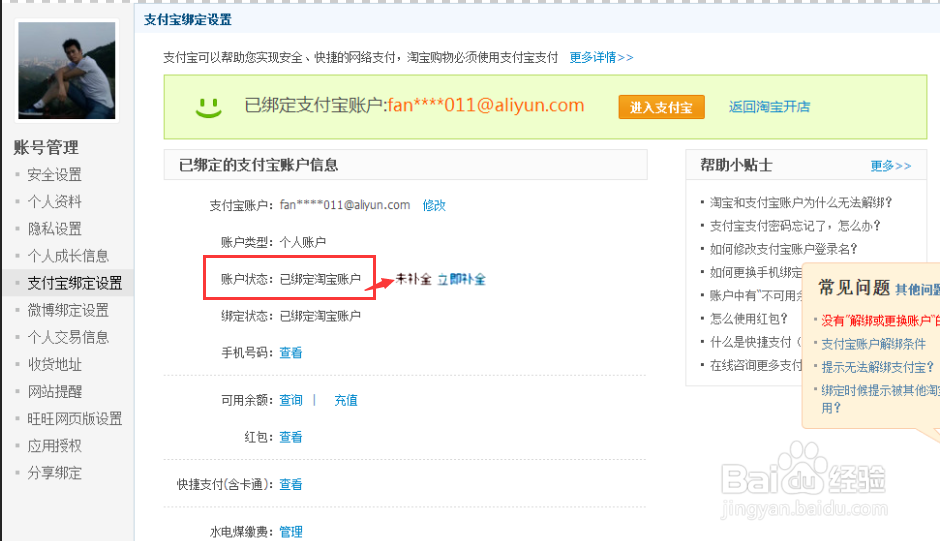The width and height of the screenshot is (940, 541).
Task: Click 支付宝账户解绑条件 in 常见问题 popup
Action: [873, 344]
